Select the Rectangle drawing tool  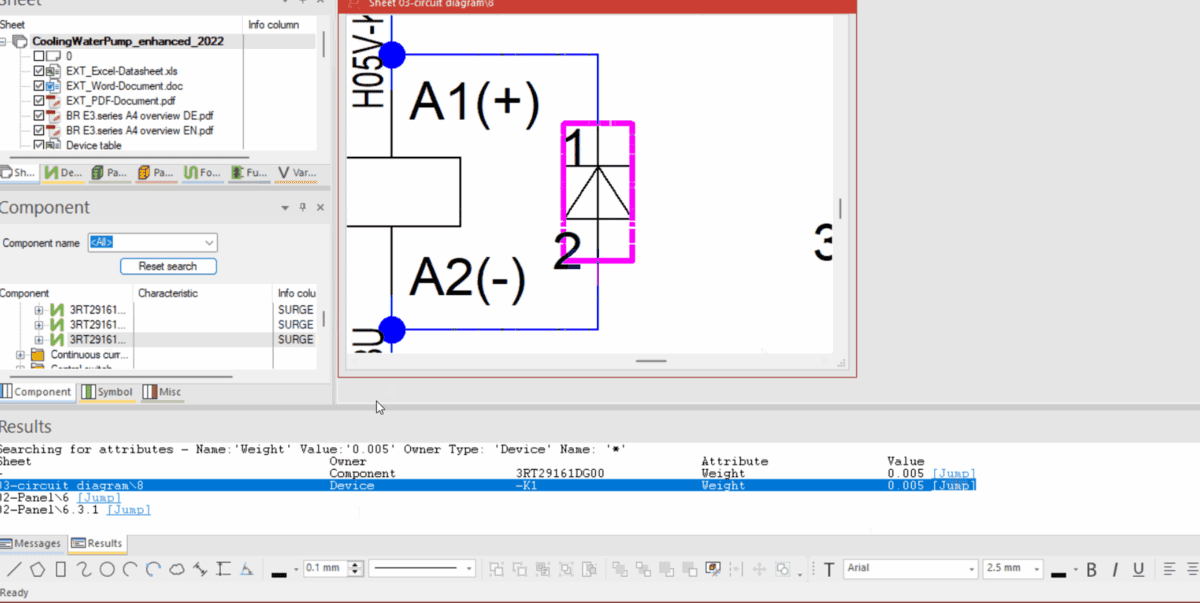click(x=59, y=568)
